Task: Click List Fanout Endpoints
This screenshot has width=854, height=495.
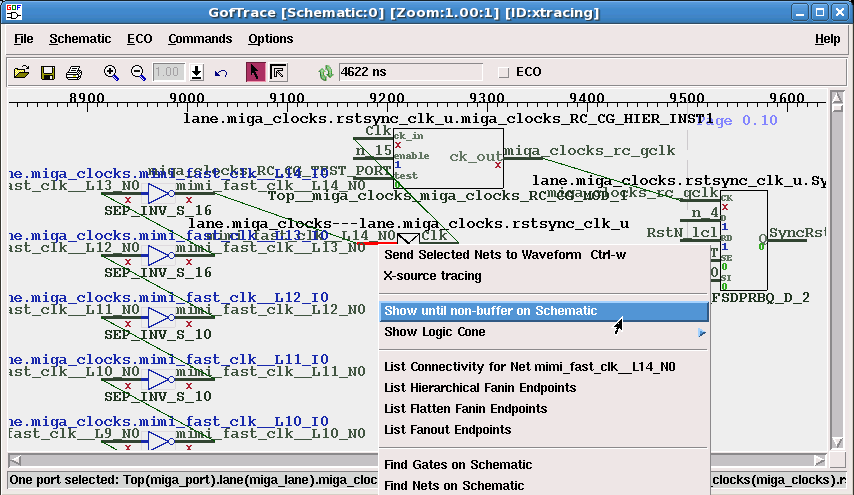Action: [447, 430]
